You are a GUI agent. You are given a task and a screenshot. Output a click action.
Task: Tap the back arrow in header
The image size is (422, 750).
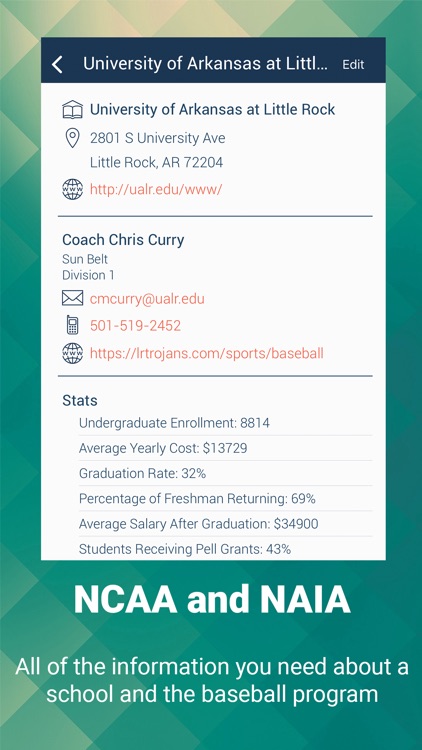point(57,64)
